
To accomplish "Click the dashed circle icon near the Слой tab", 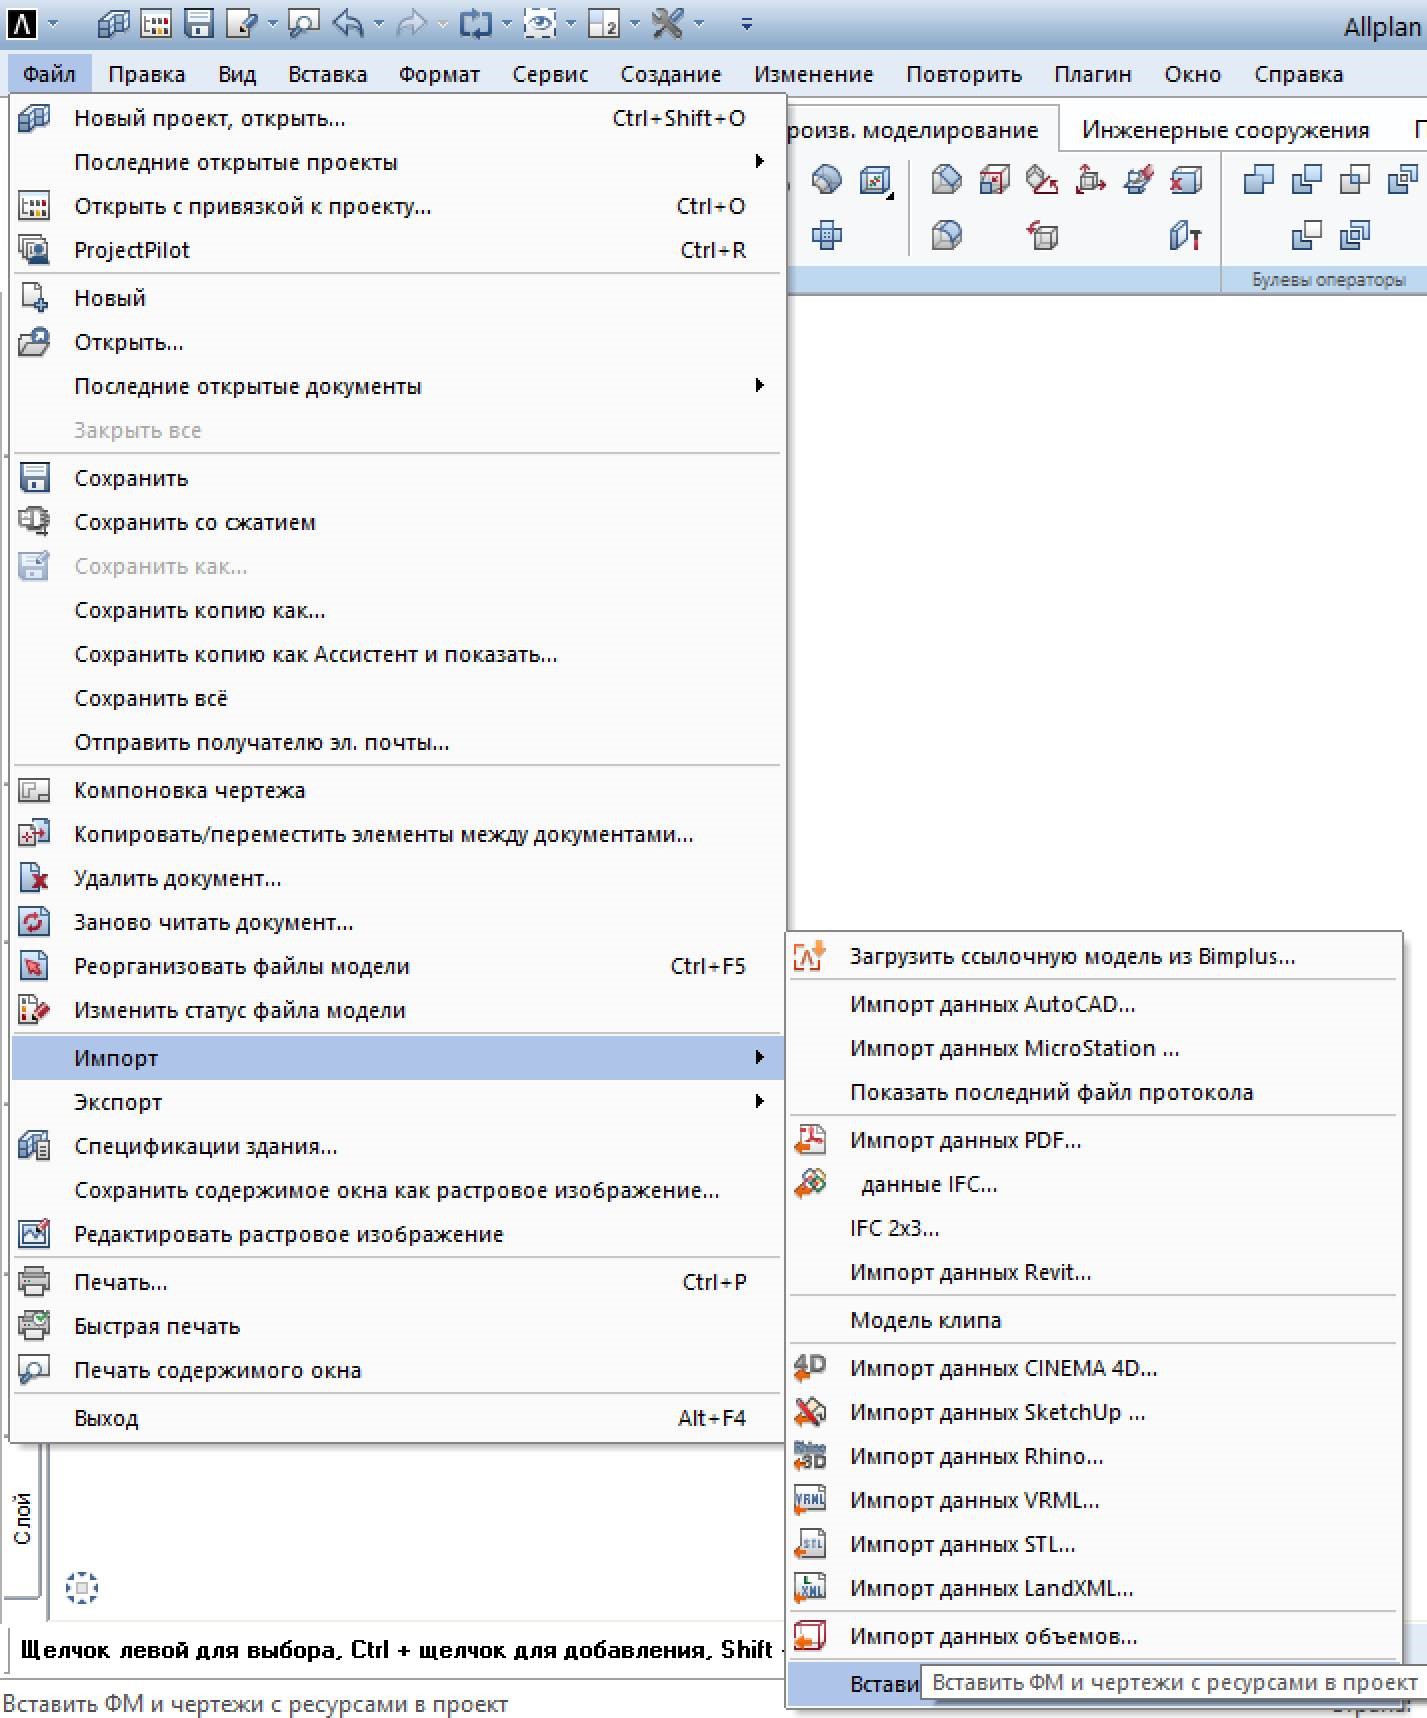I will [x=82, y=1587].
